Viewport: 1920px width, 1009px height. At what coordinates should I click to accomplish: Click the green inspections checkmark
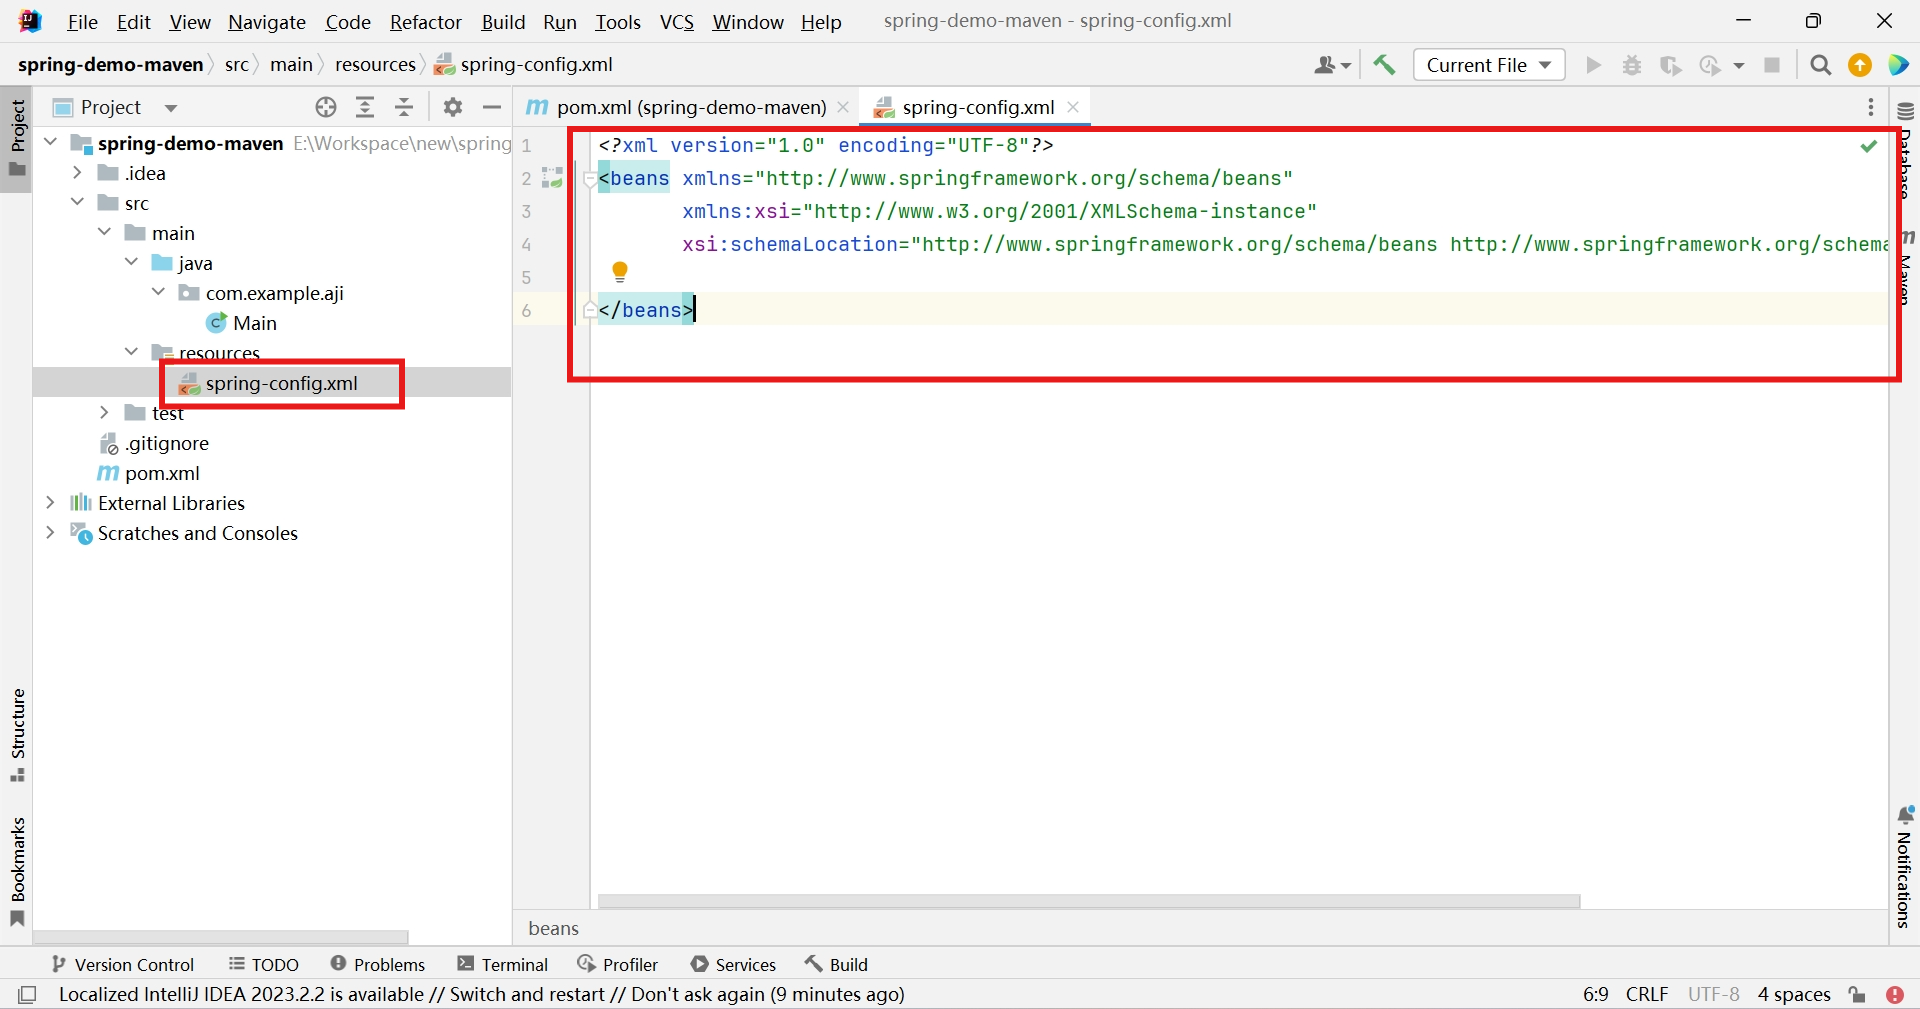[1868, 146]
